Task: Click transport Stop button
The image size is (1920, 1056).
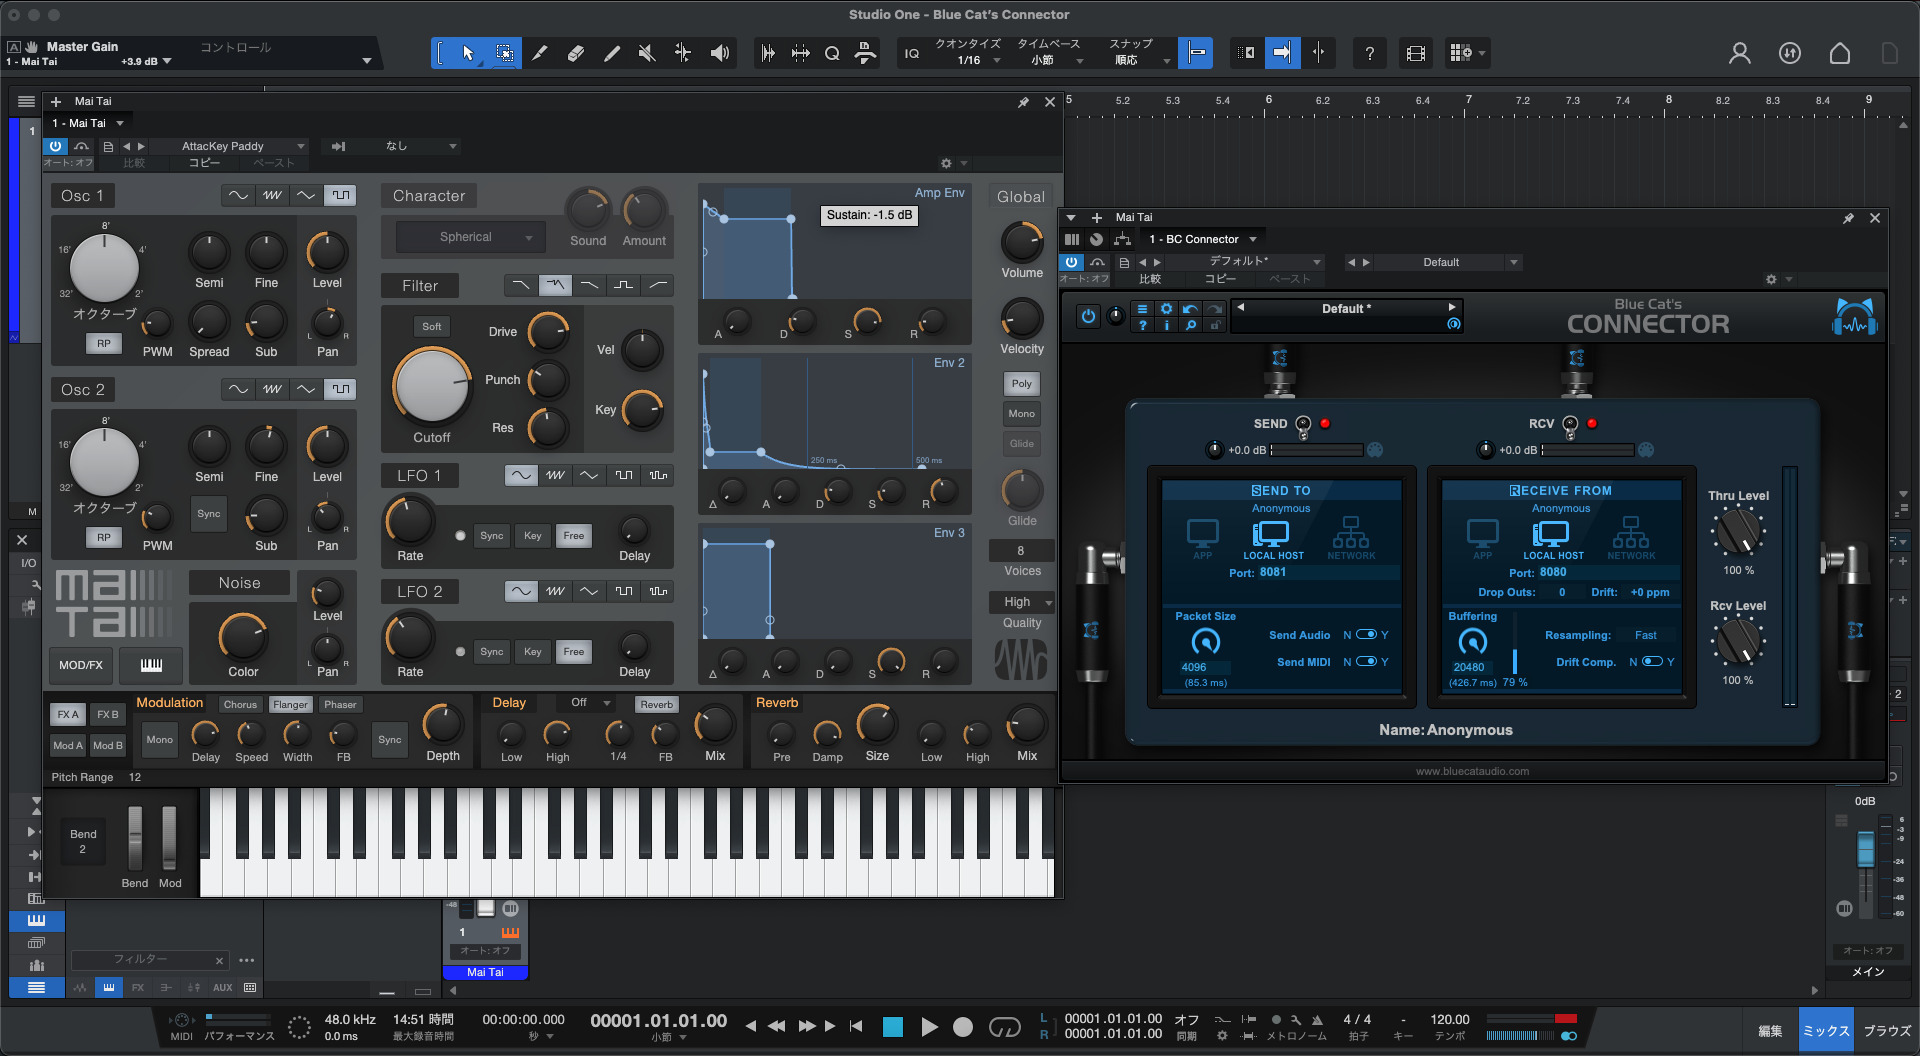Action: point(893,1027)
